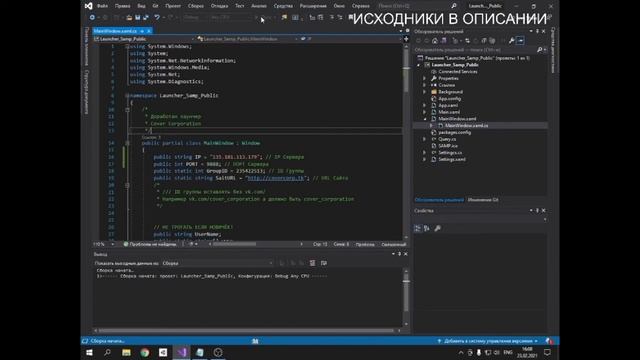Screen dimensions: 640x360
Task: Click the Visual Studio logo icon
Action: point(89,6)
